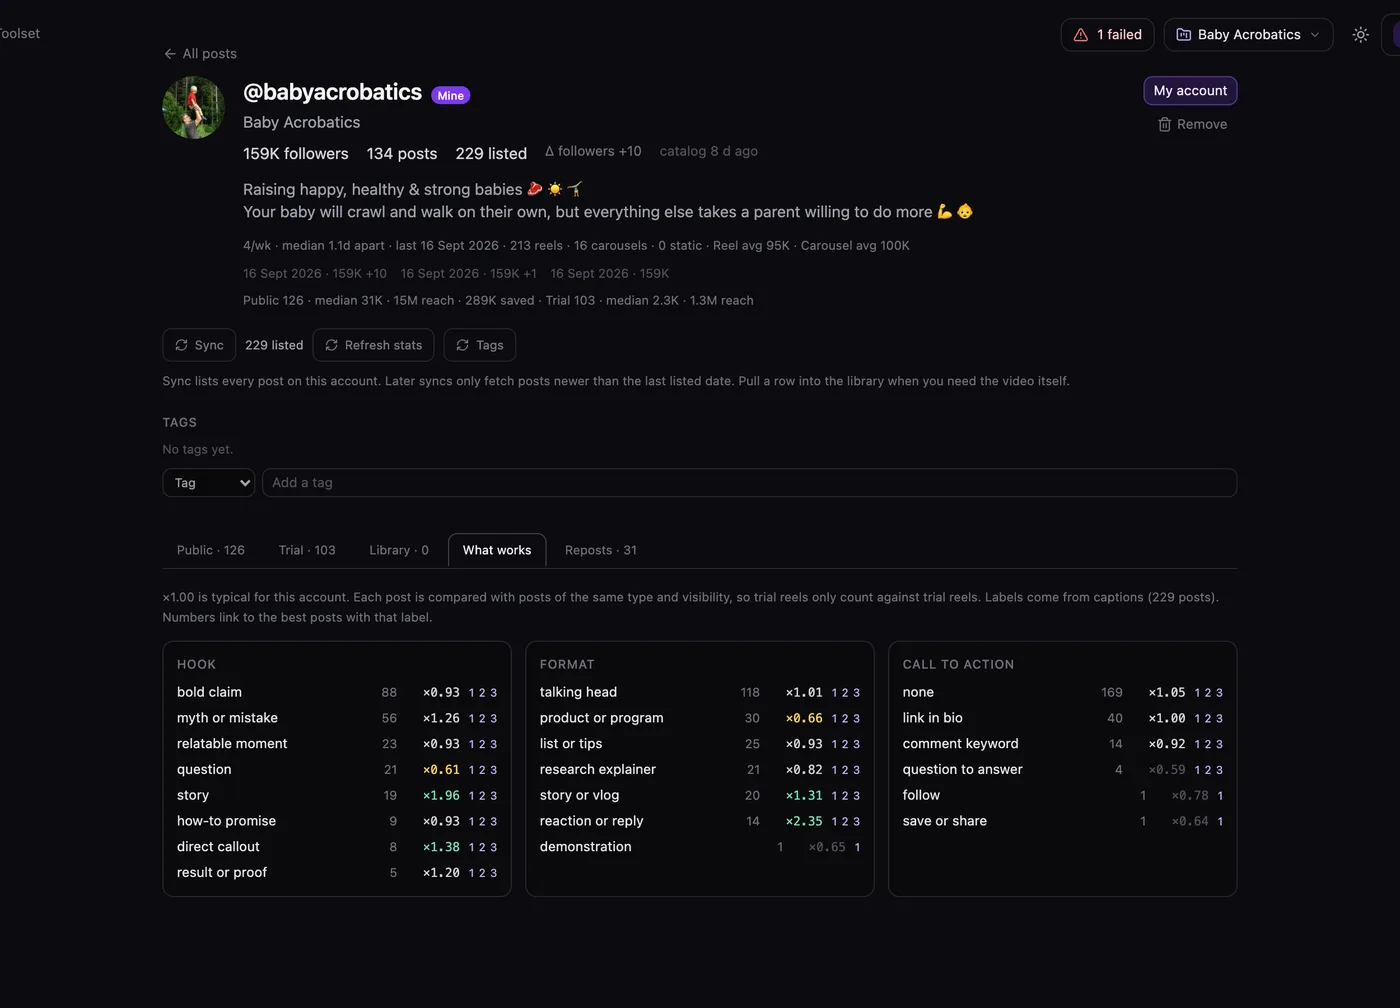Image resolution: width=1400 pixels, height=1008 pixels.
Task: Open best post 1 for question to answer
Action: coord(1197,770)
